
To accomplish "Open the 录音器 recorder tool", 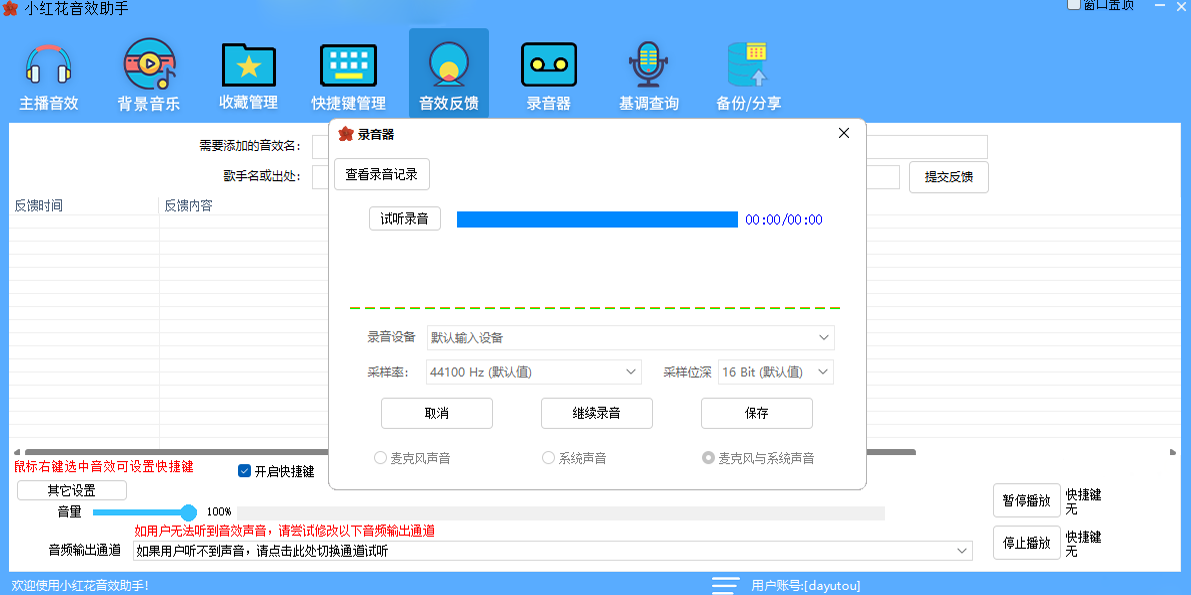I will pos(548,72).
